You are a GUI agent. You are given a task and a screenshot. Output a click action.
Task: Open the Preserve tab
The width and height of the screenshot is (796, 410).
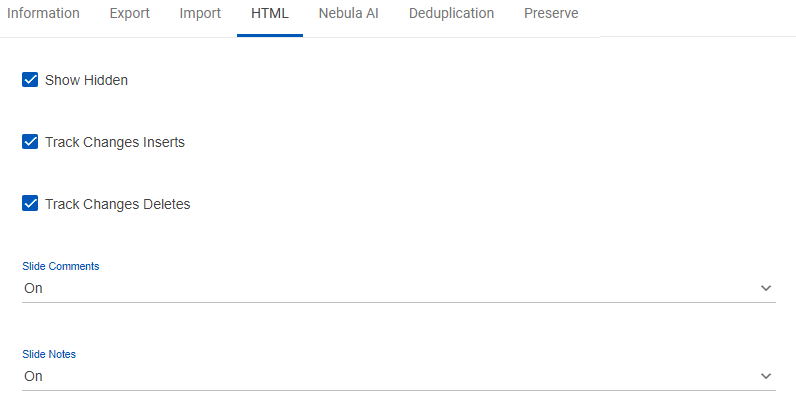(551, 14)
